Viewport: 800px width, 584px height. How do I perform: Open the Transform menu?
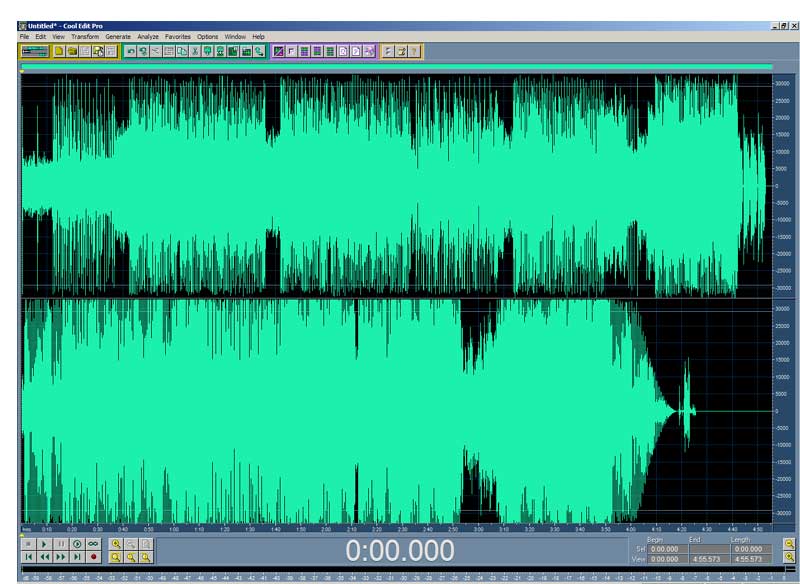(85, 37)
